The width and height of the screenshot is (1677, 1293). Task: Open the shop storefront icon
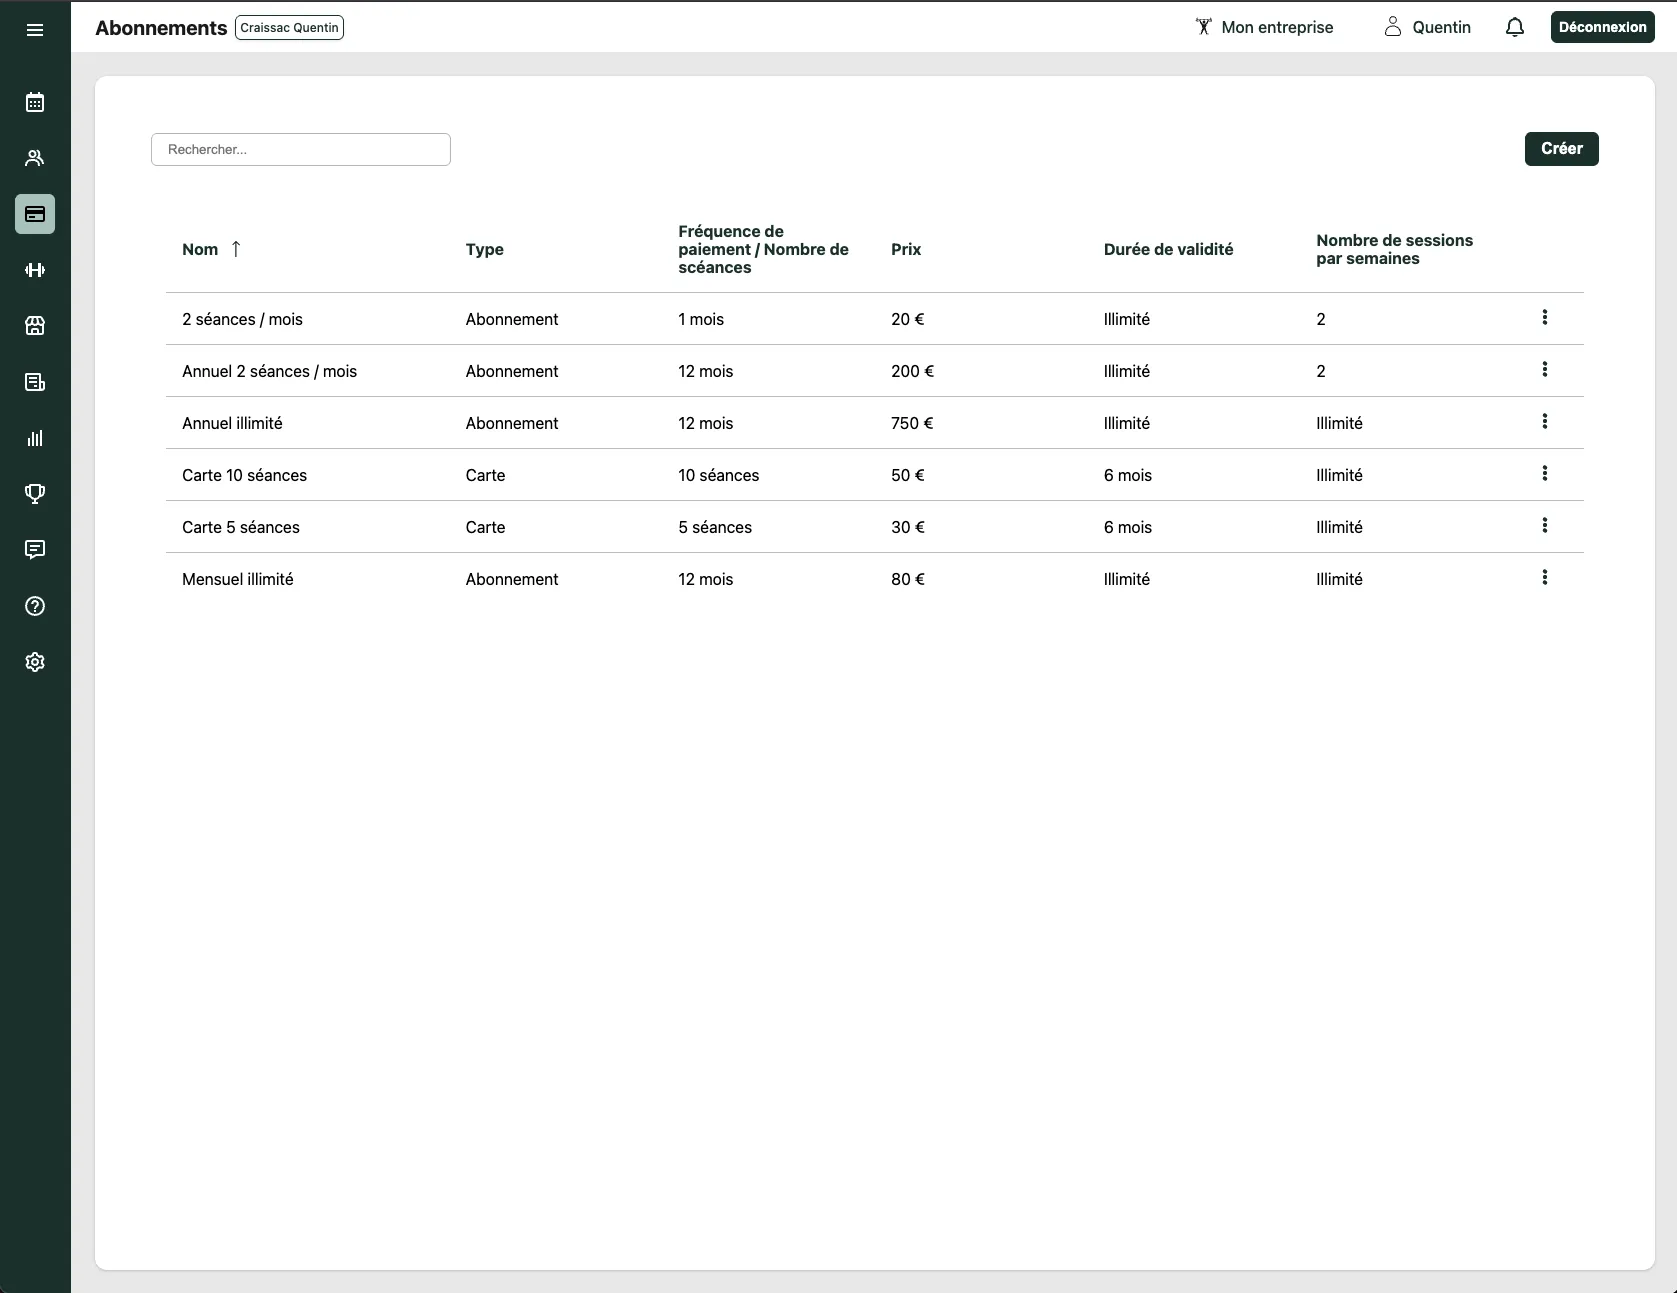coord(35,326)
